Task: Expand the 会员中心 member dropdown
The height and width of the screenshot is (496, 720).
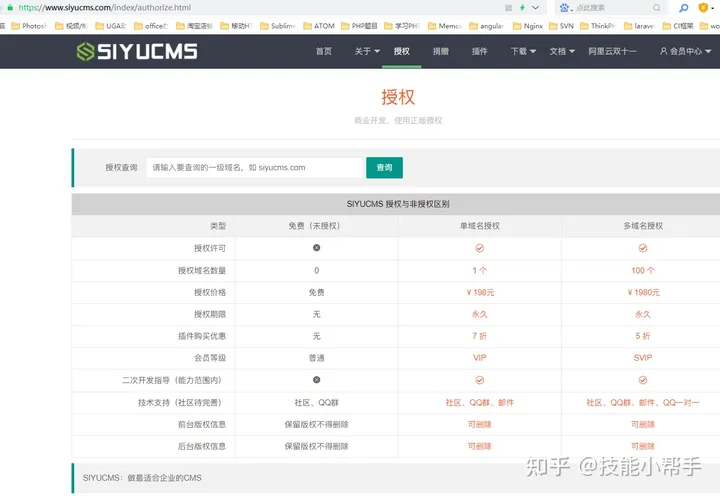Action: click(x=686, y=51)
